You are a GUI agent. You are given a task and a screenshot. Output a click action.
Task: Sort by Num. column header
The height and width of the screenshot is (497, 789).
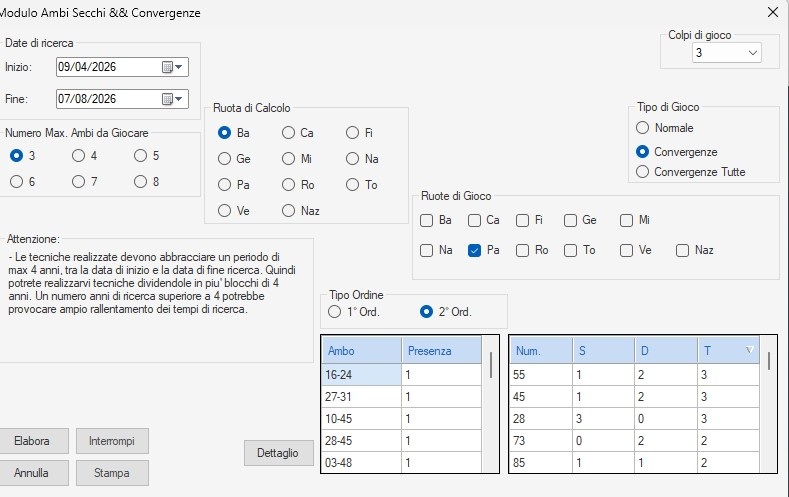pyautogui.click(x=541, y=351)
